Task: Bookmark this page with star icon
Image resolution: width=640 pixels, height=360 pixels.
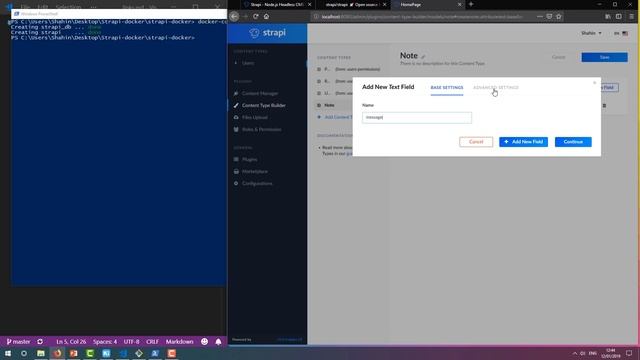Action: point(559,16)
